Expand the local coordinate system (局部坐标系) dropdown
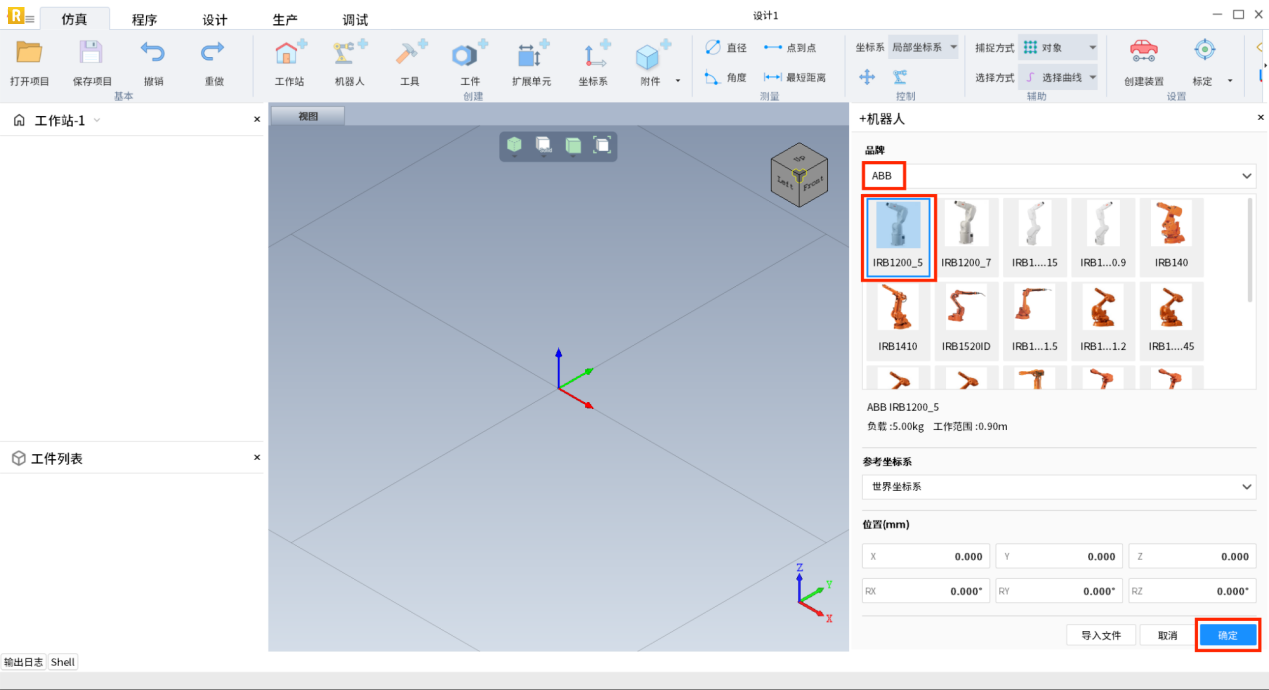Screen dimensions: 1269x690 click(x=923, y=47)
